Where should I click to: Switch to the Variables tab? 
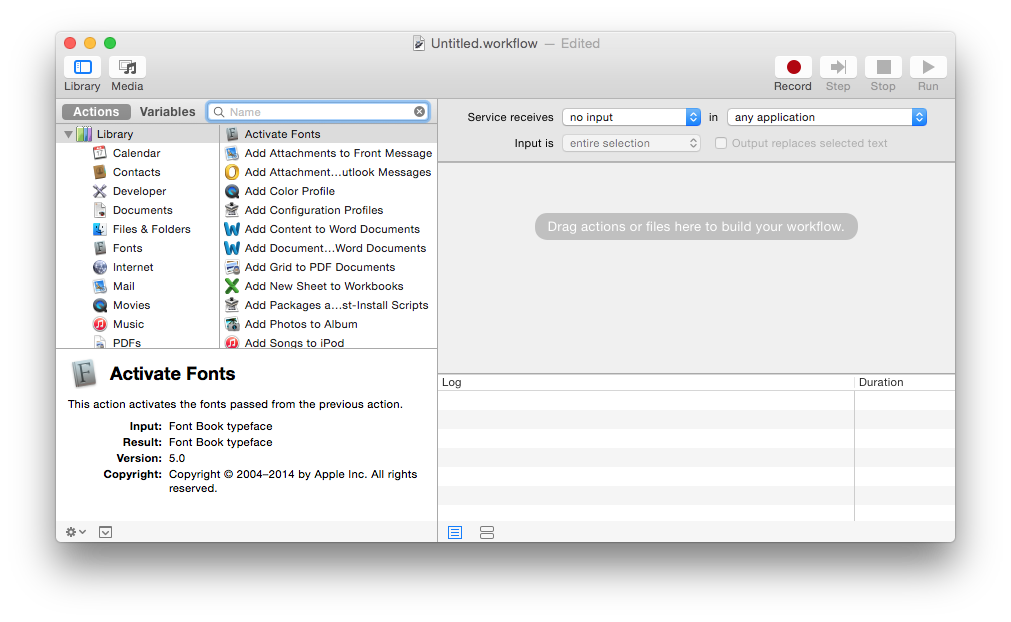pos(168,112)
